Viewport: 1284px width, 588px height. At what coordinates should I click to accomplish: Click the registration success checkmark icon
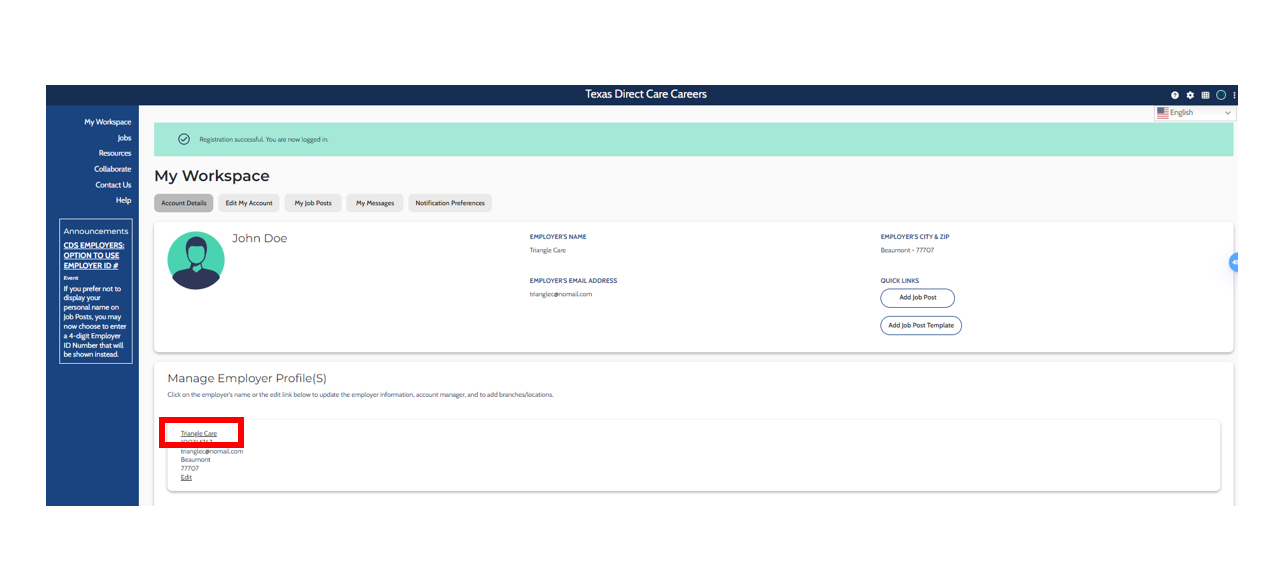click(x=184, y=139)
